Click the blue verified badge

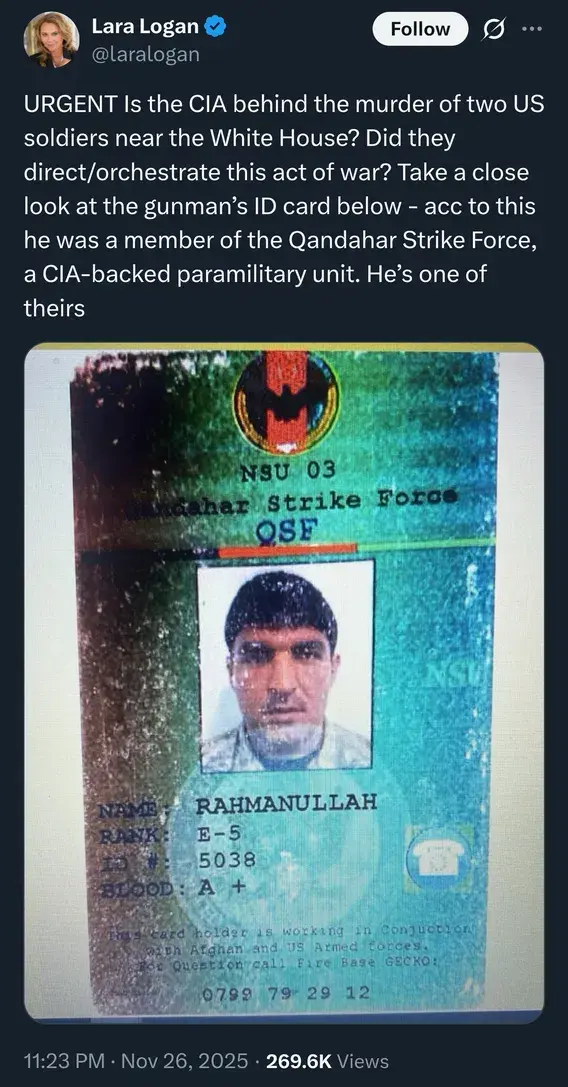(216, 27)
